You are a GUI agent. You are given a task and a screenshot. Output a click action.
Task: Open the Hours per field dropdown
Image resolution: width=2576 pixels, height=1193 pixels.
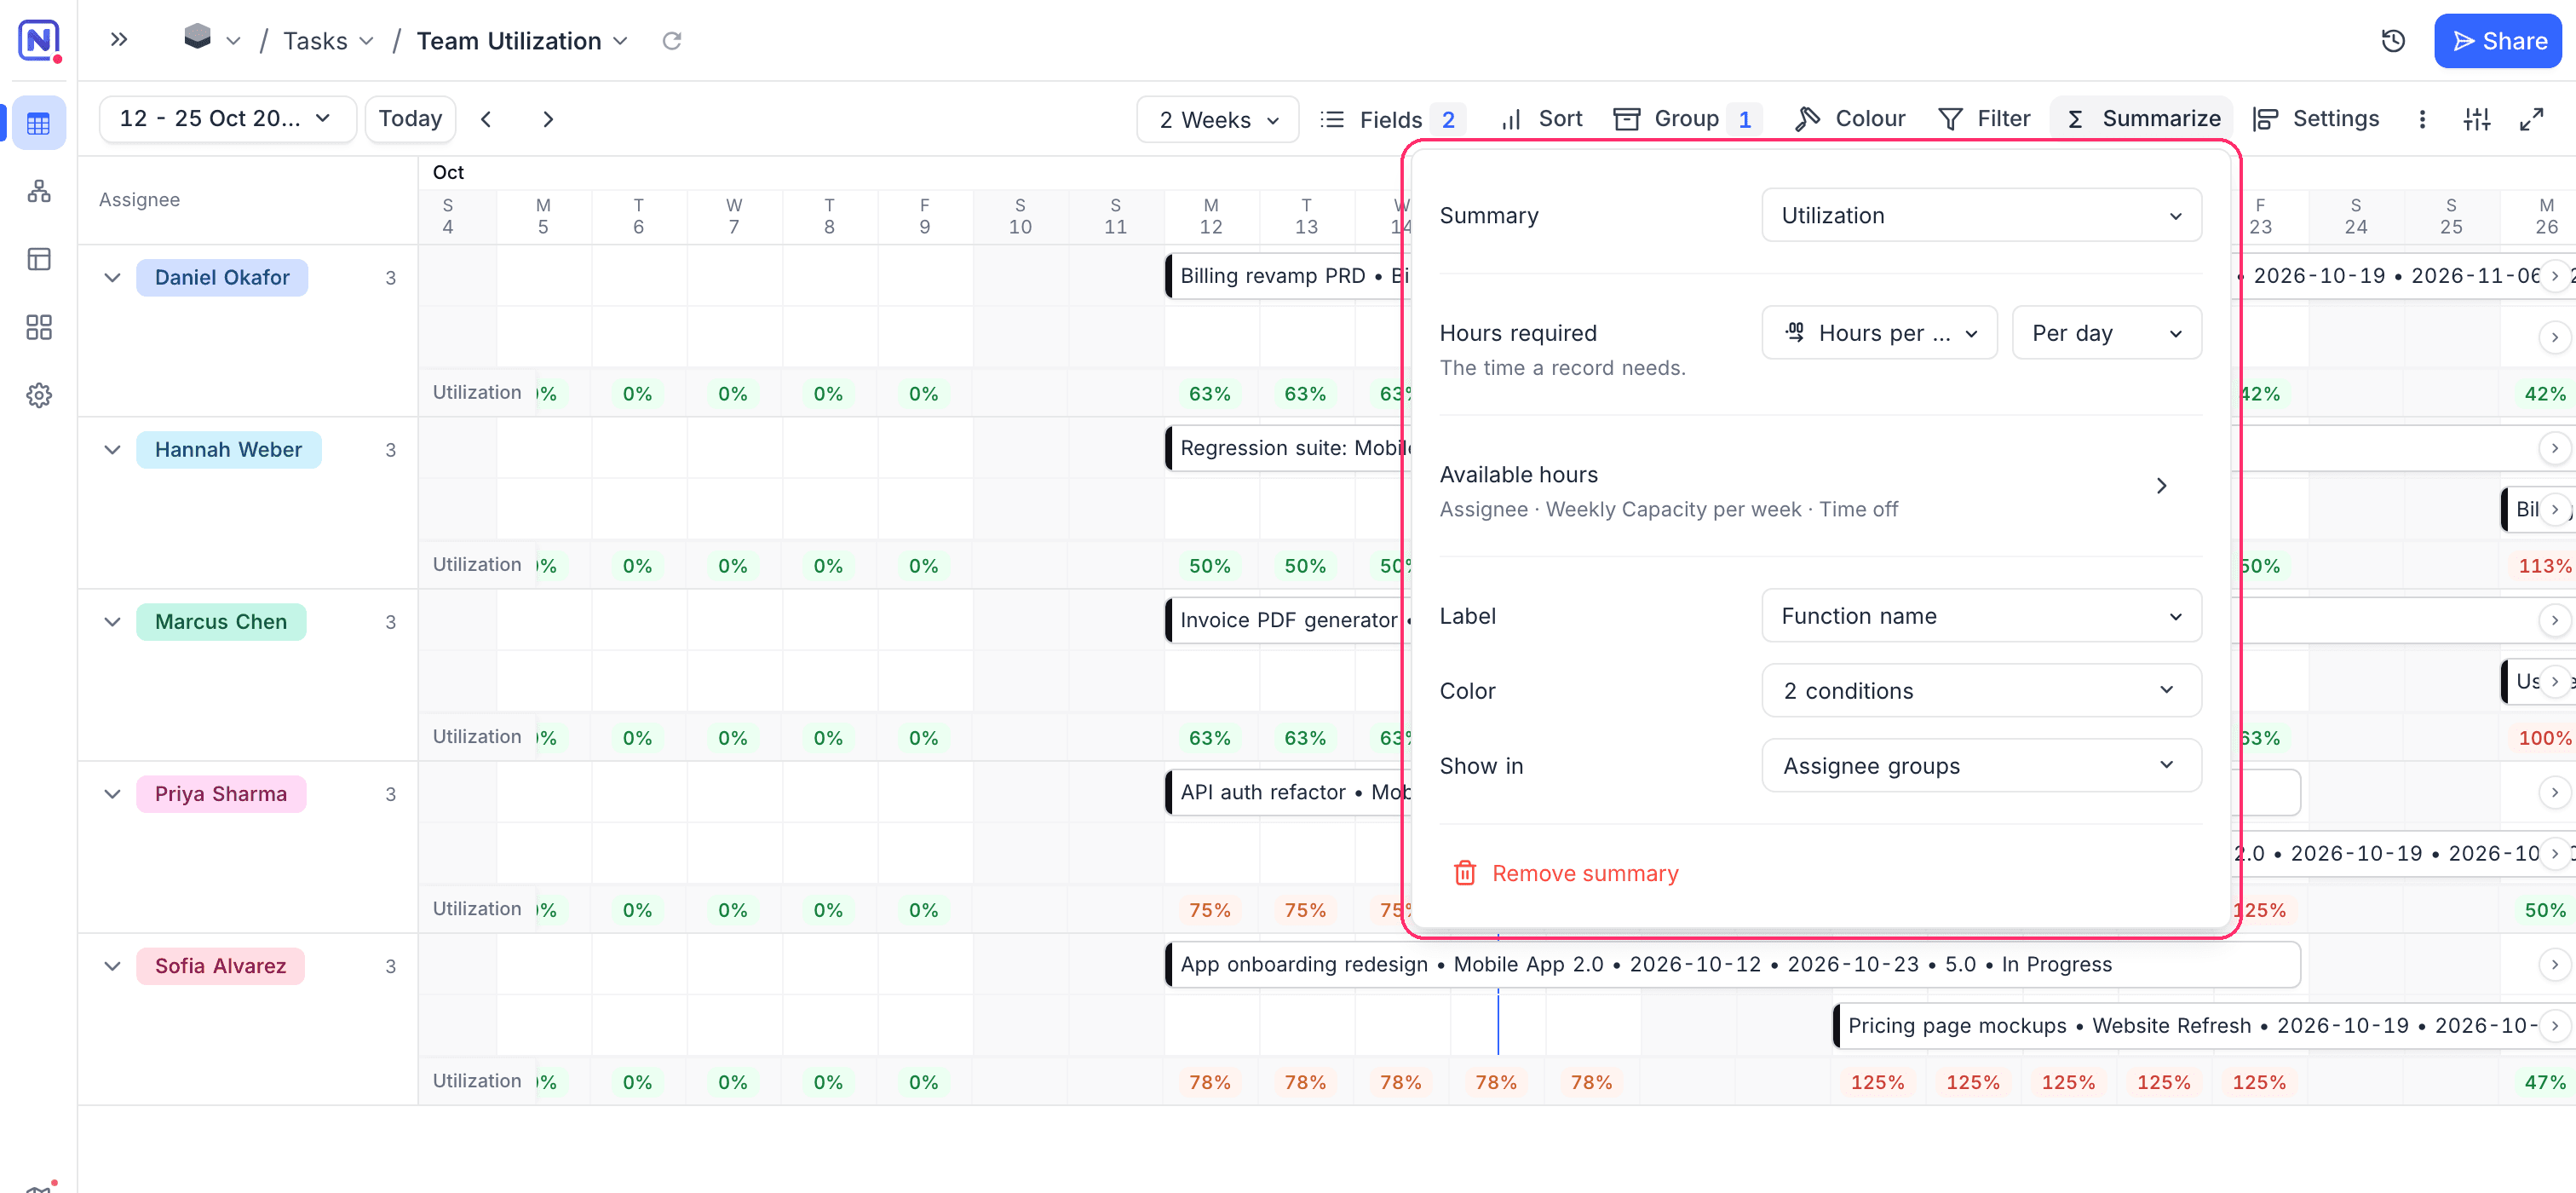[1879, 333]
